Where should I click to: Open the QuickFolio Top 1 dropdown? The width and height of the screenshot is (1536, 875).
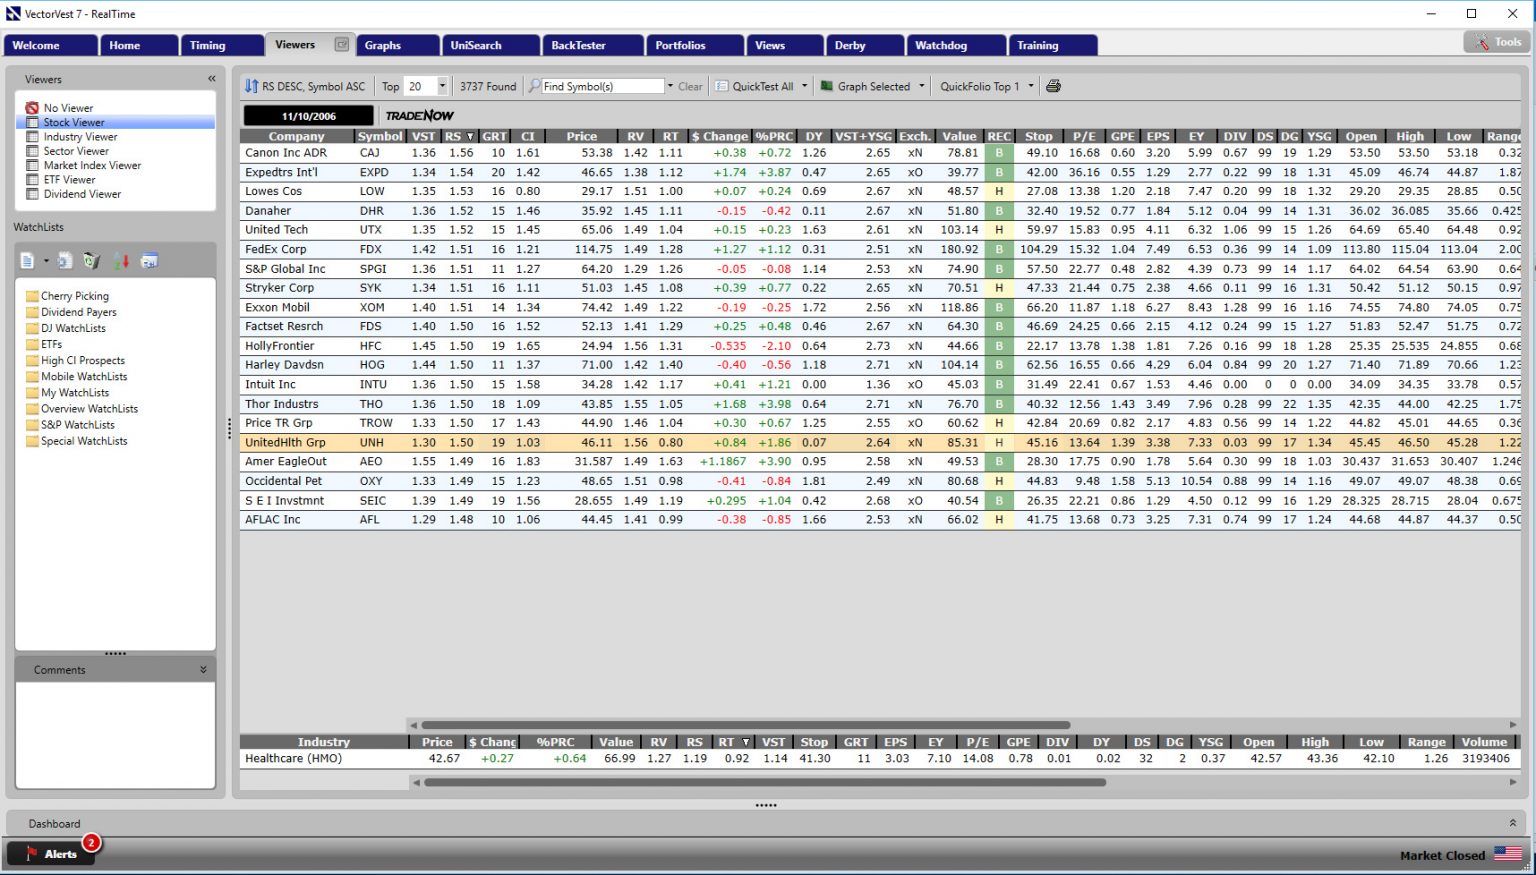click(x=1032, y=86)
